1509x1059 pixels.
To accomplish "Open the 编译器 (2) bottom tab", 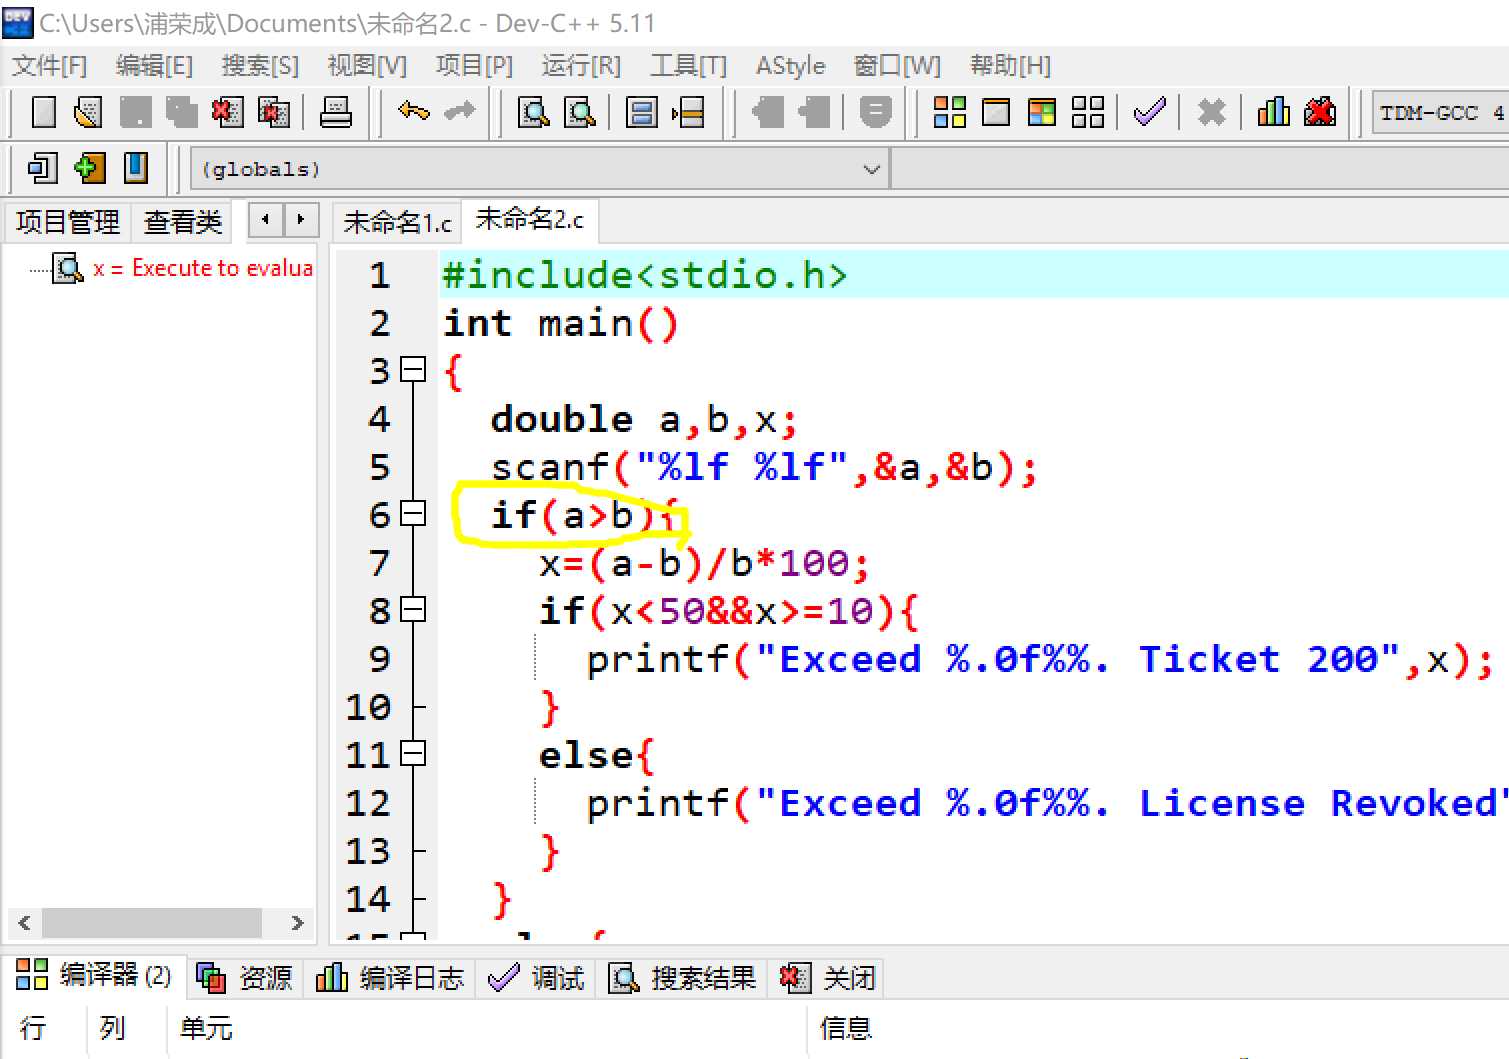I will point(94,975).
